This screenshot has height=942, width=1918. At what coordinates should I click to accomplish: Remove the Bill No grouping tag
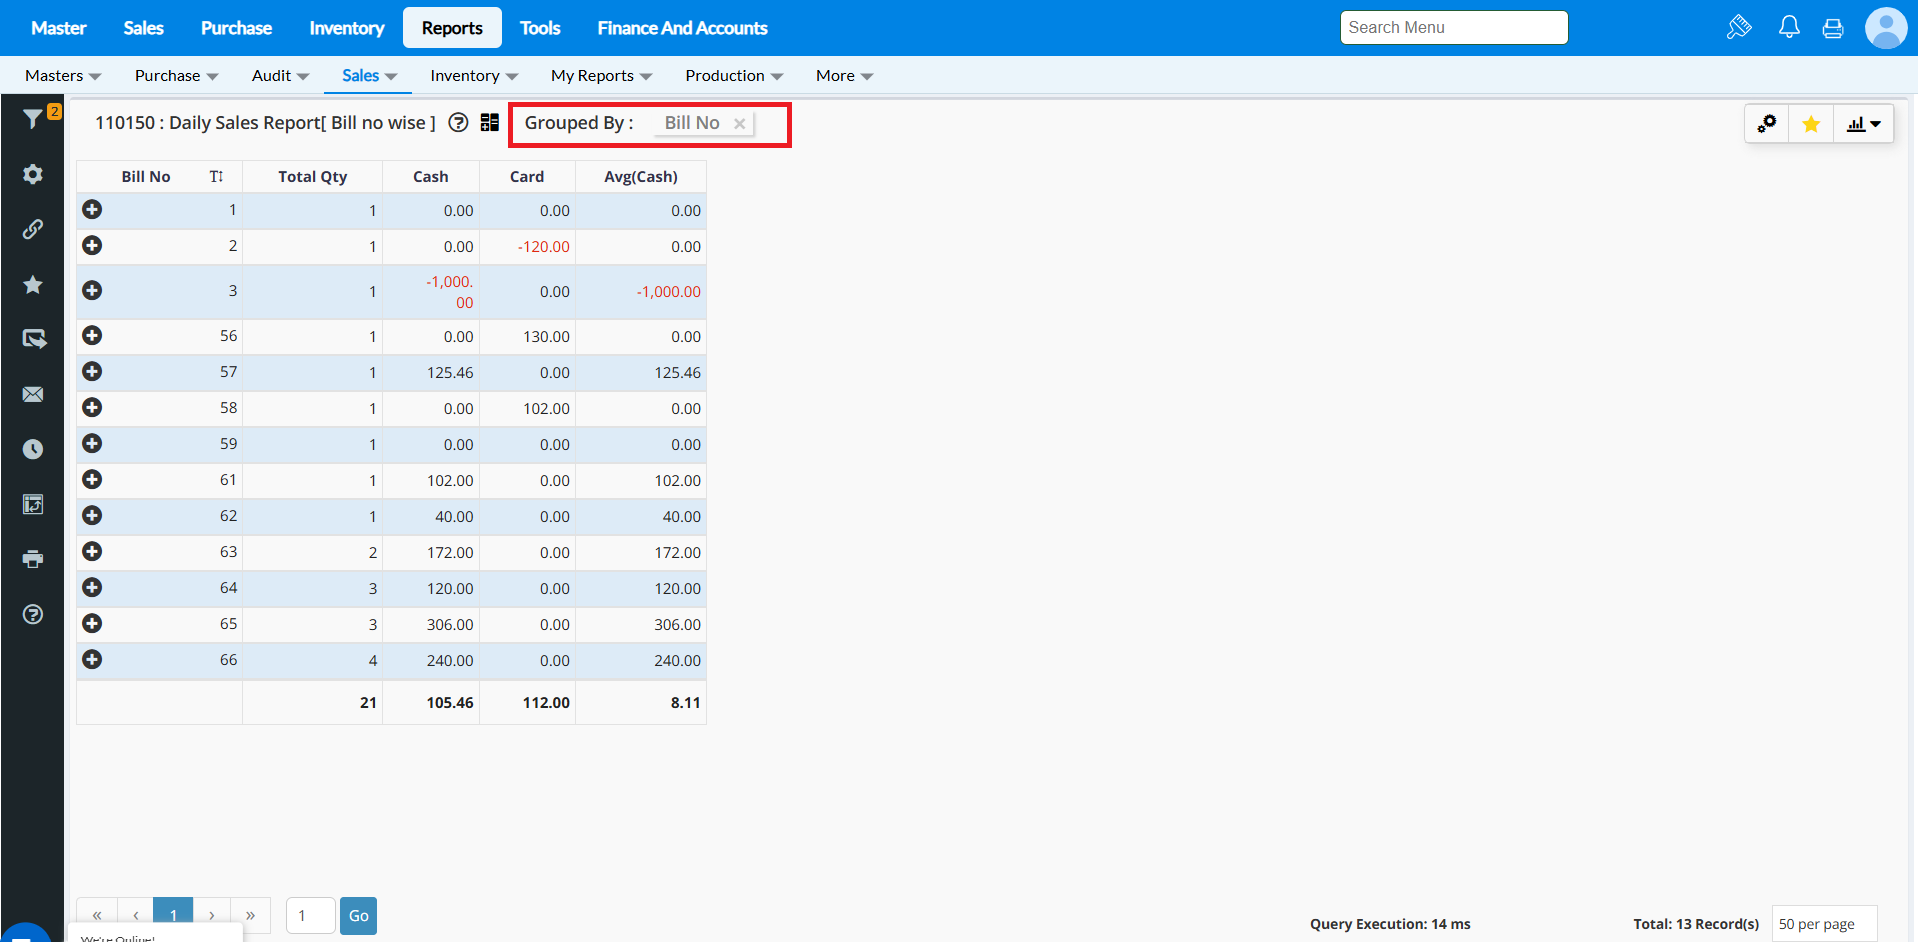(x=739, y=124)
